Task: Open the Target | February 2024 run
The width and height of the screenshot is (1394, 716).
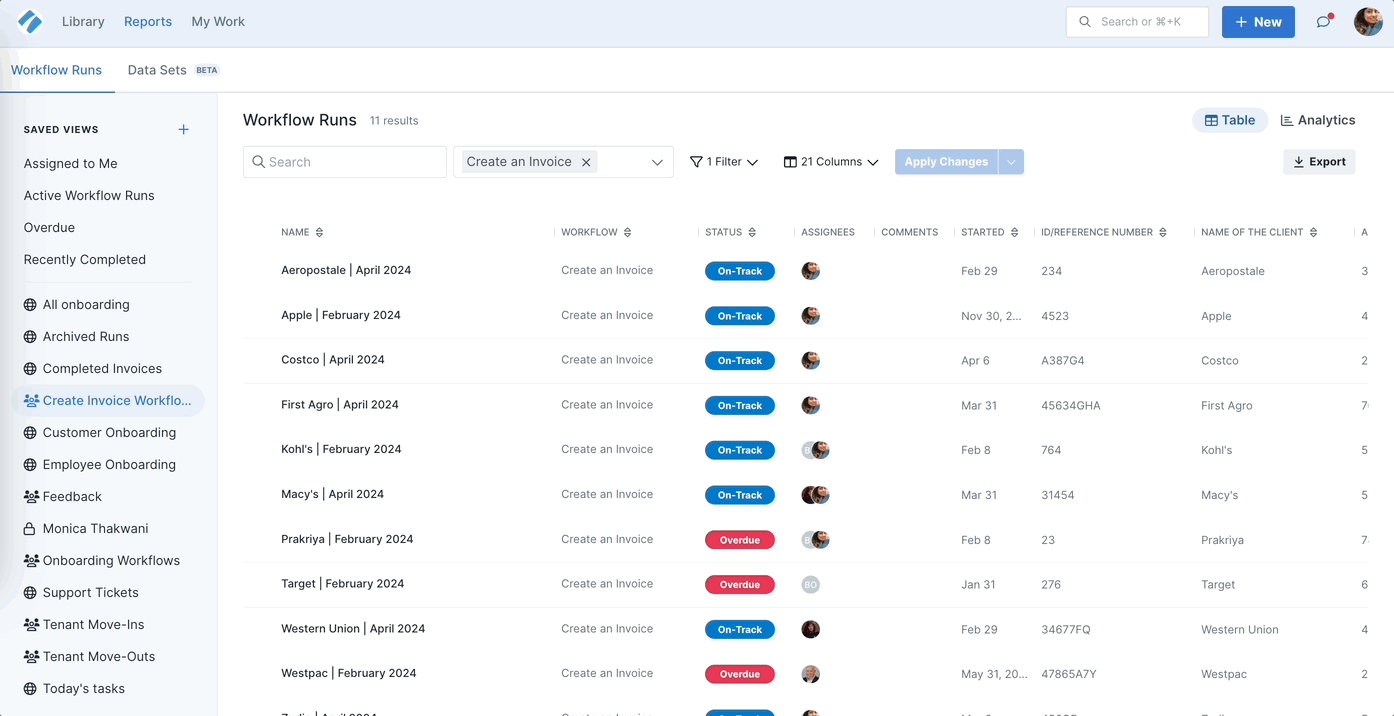Action: pos(343,584)
